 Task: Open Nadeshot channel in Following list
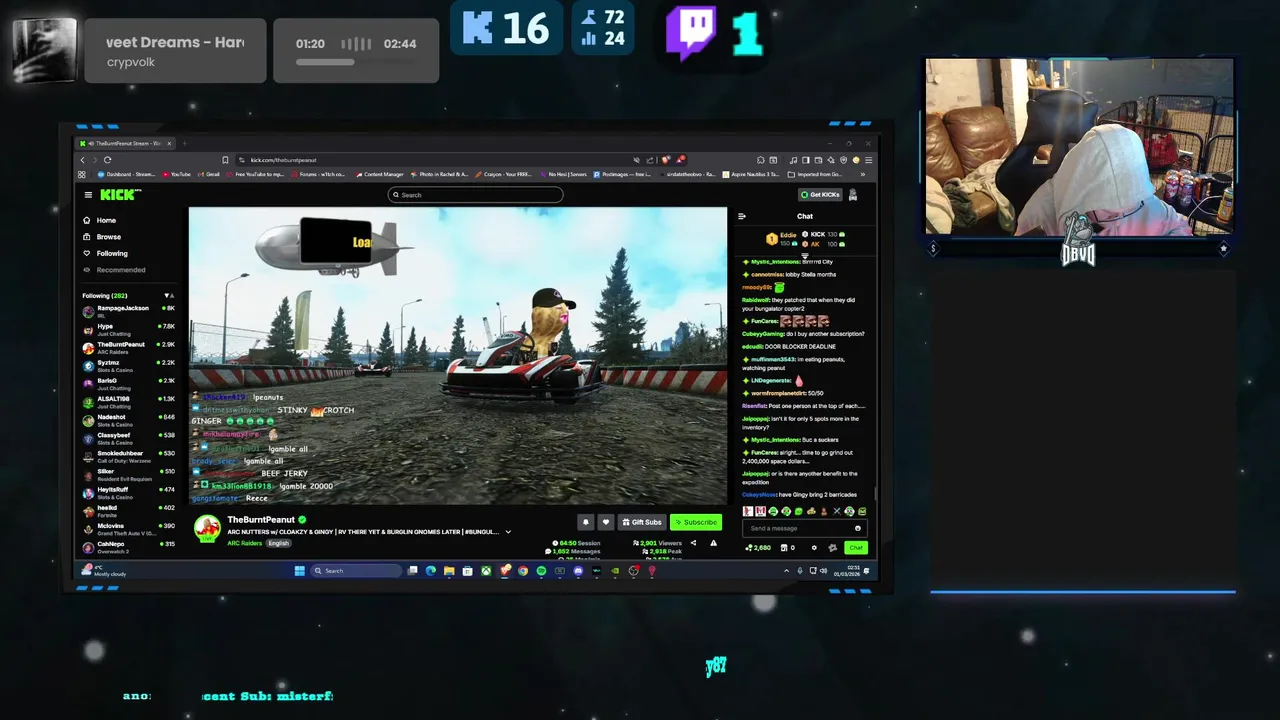tap(128, 420)
